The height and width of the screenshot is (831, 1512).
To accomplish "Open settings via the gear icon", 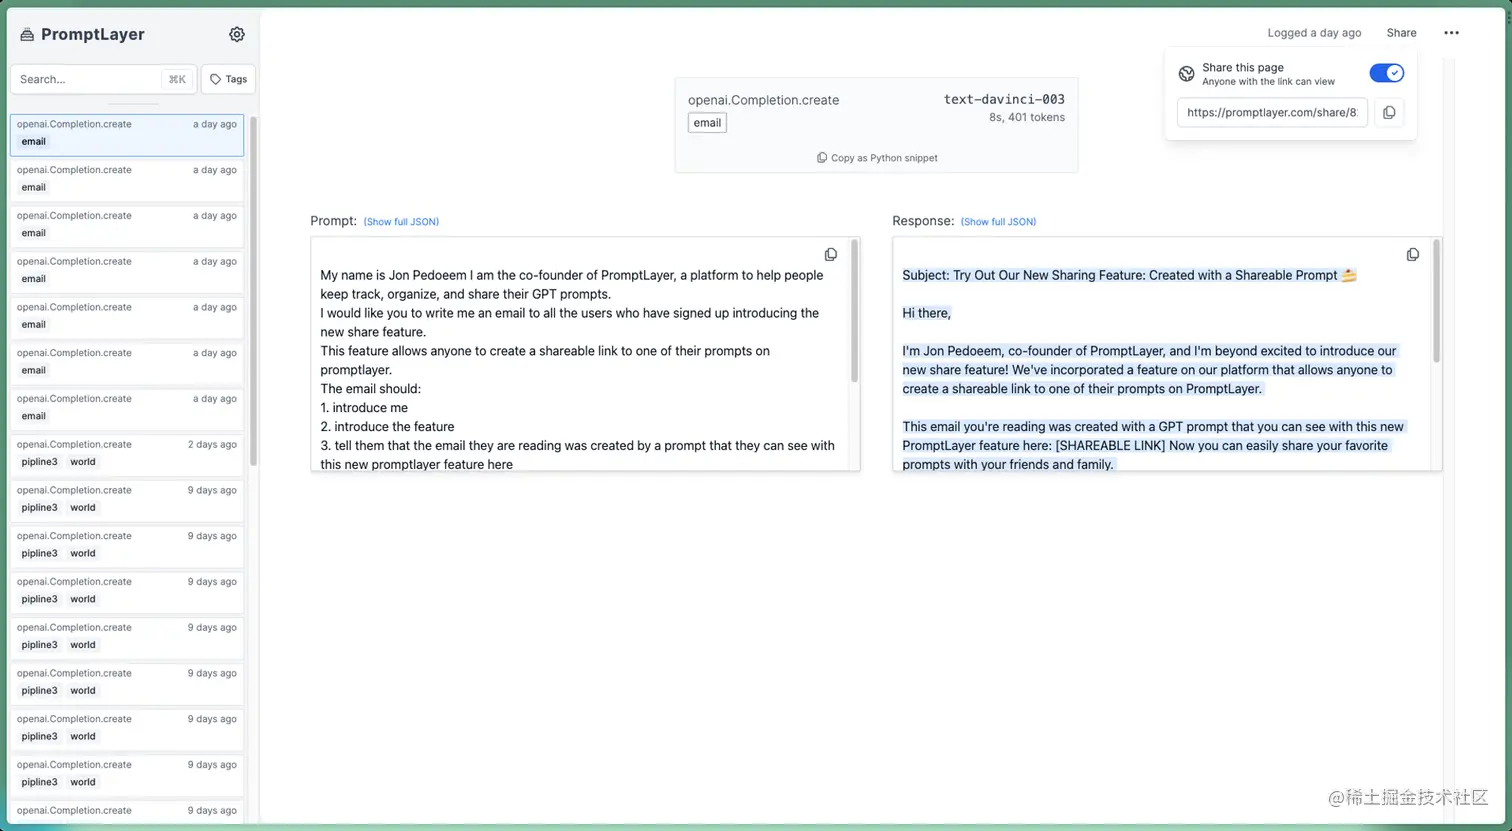I will tap(237, 34).
